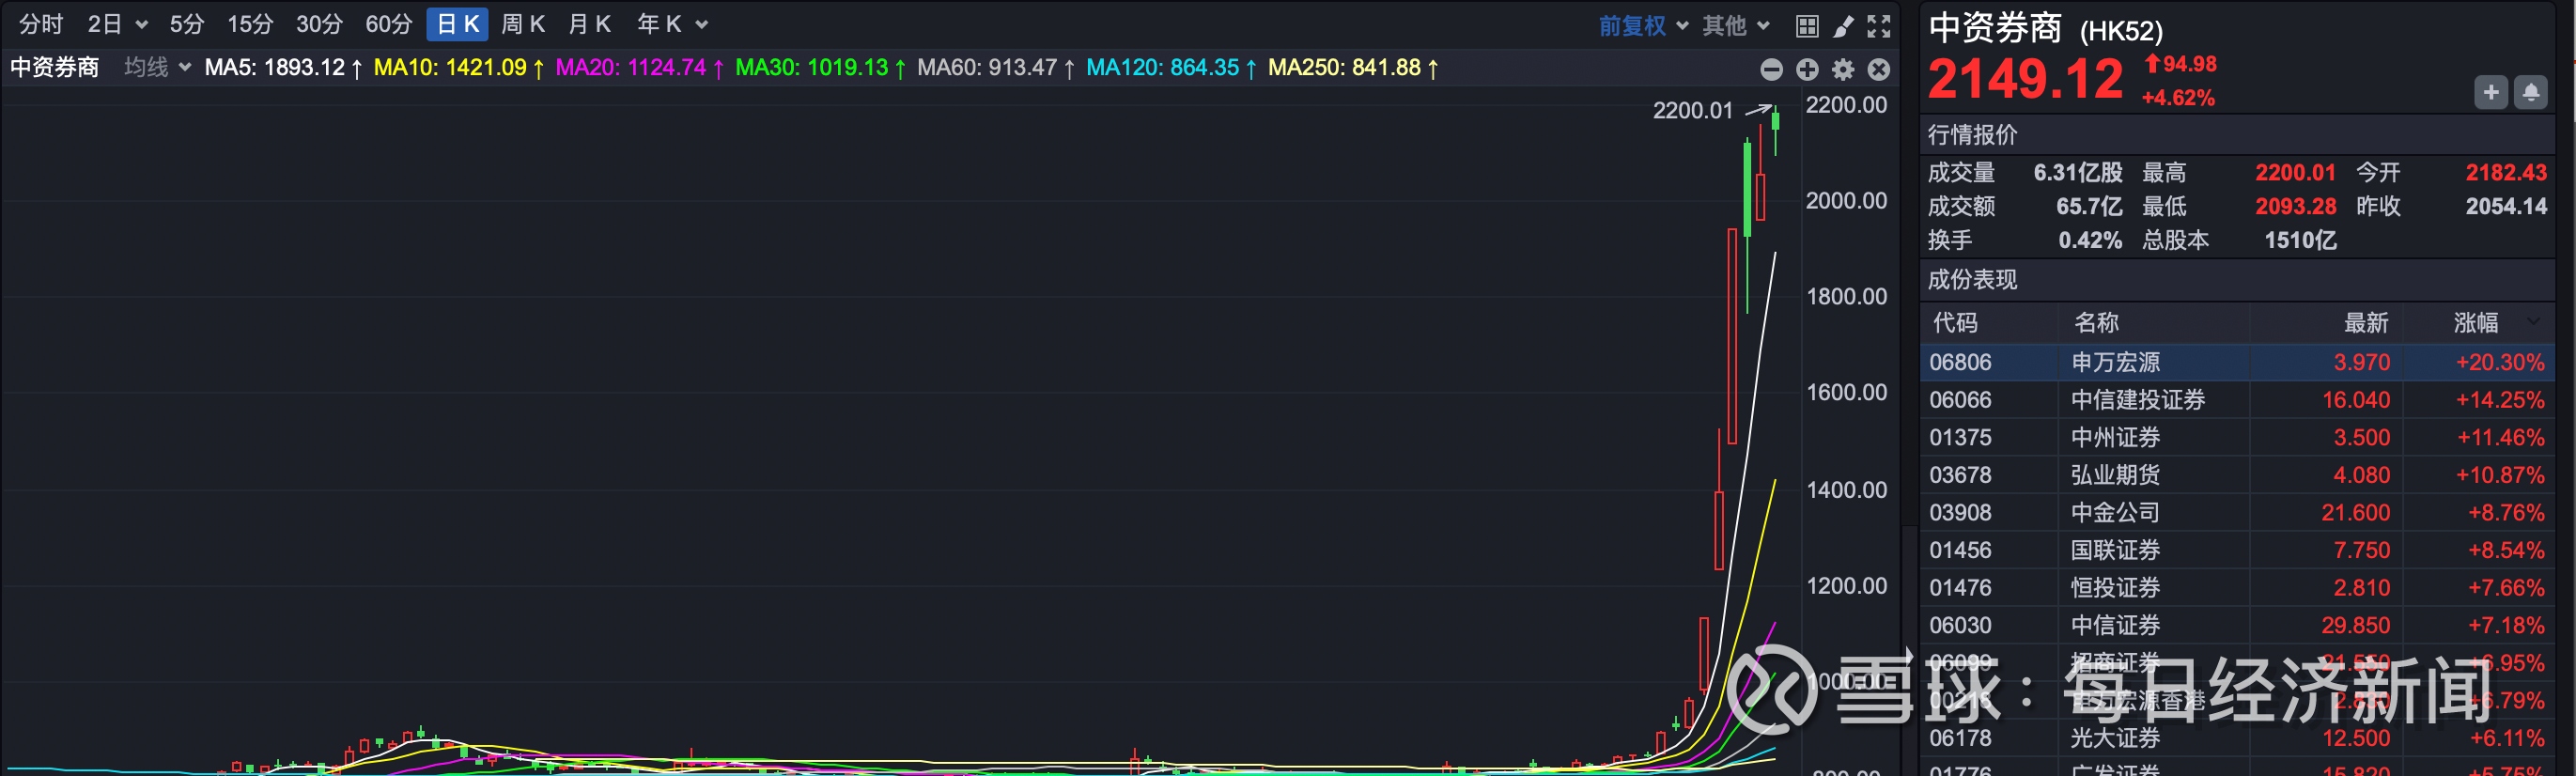Click stock code 06066
The width and height of the screenshot is (2576, 776).
[1960, 400]
